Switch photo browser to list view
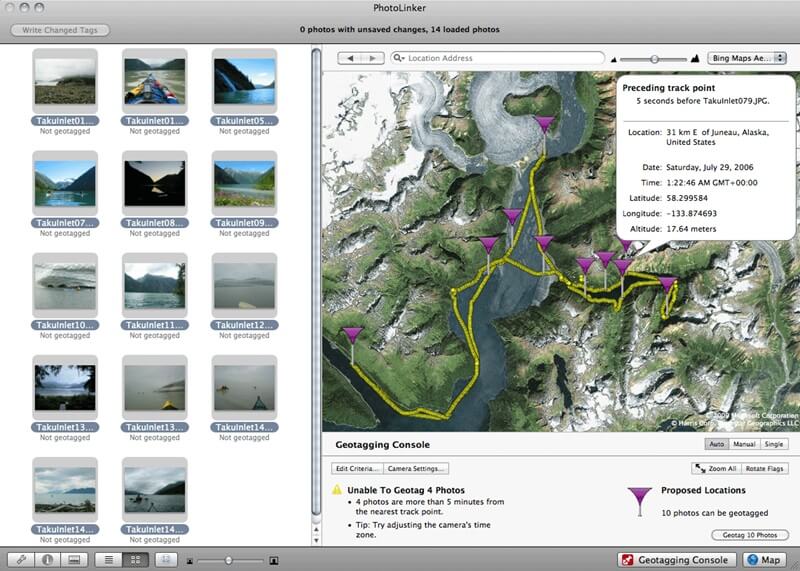800x571 pixels. coord(110,560)
